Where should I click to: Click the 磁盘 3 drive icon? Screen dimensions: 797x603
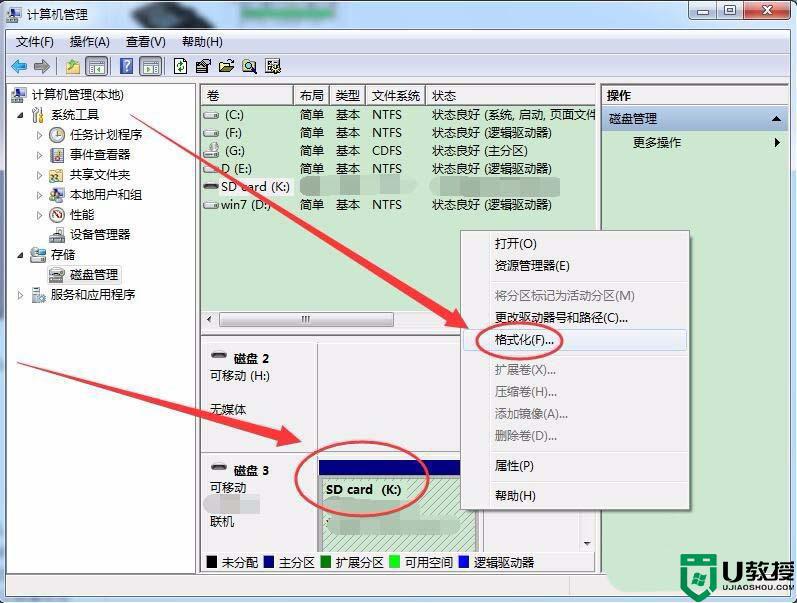[x=219, y=466]
